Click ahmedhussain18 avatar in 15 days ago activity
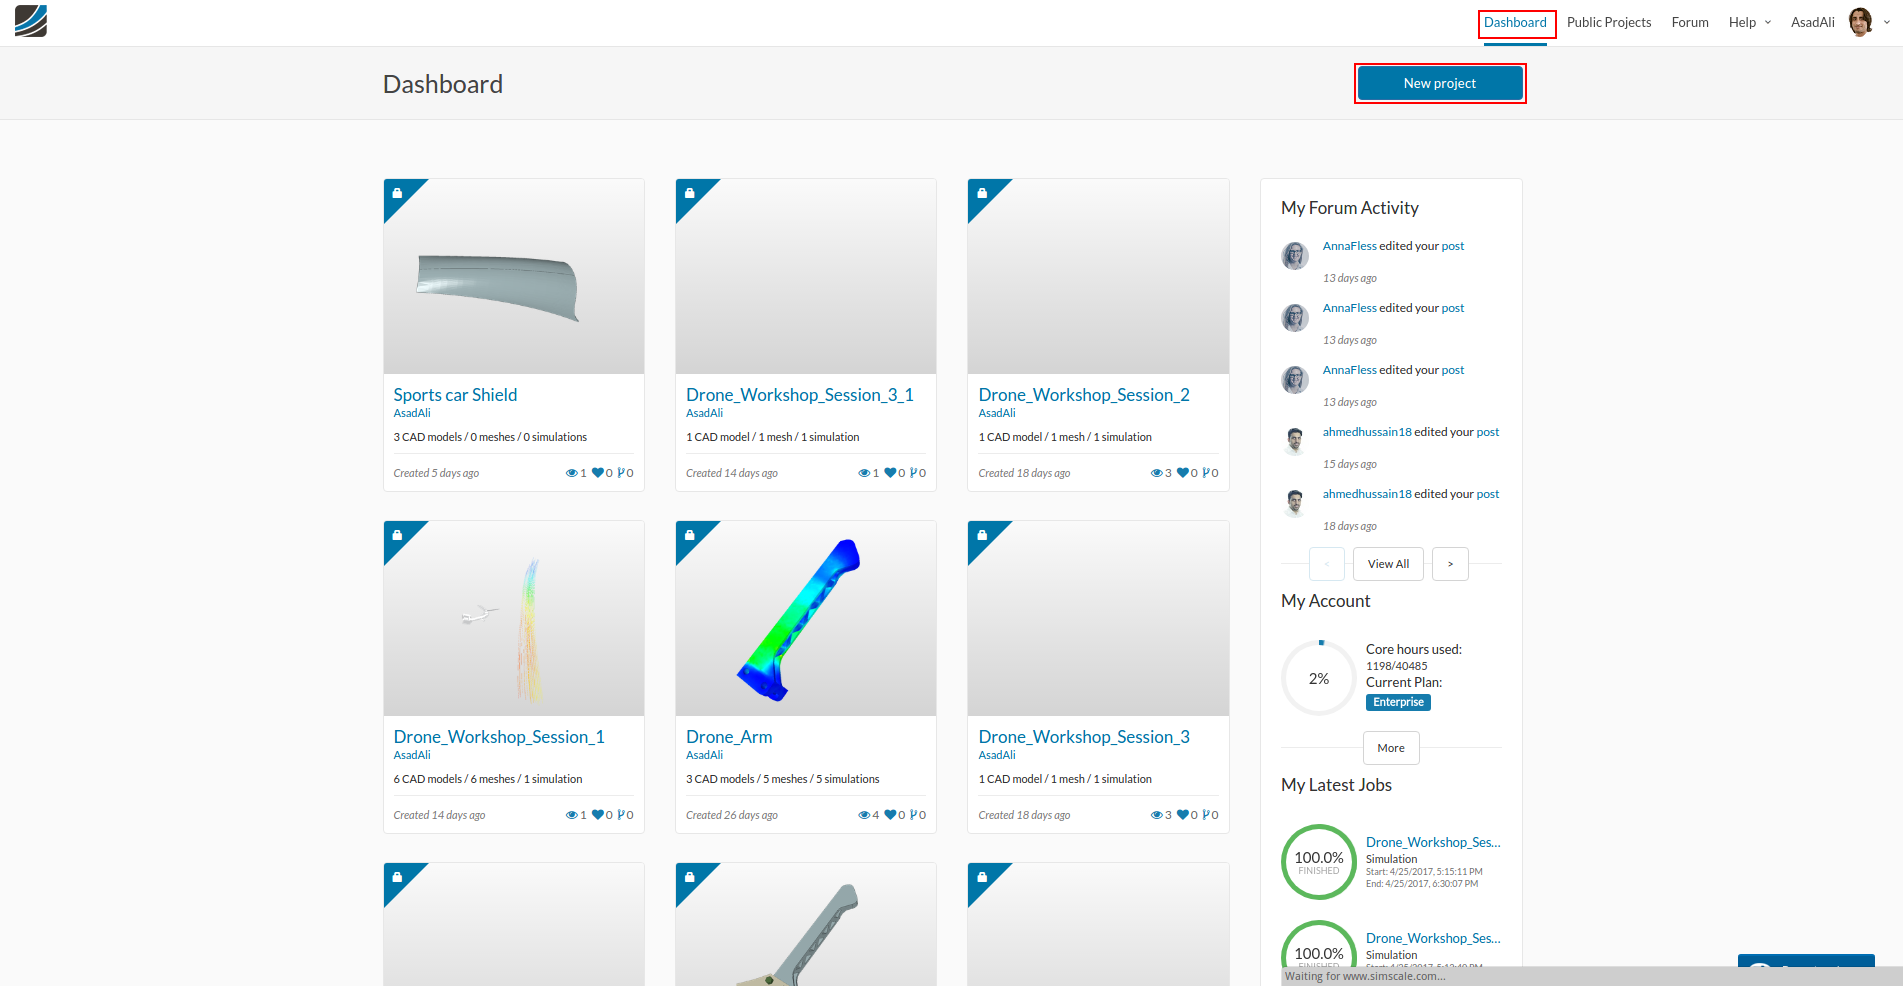This screenshot has width=1903, height=986. coord(1295,441)
